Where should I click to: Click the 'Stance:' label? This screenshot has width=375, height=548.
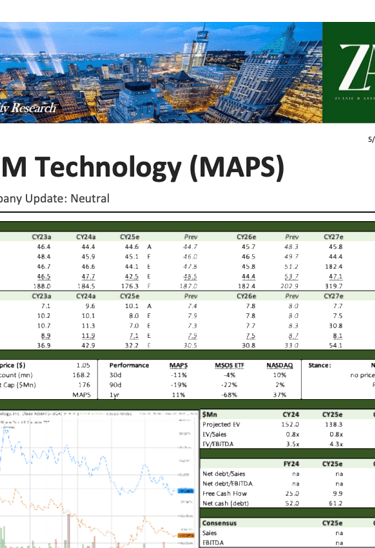319,365
